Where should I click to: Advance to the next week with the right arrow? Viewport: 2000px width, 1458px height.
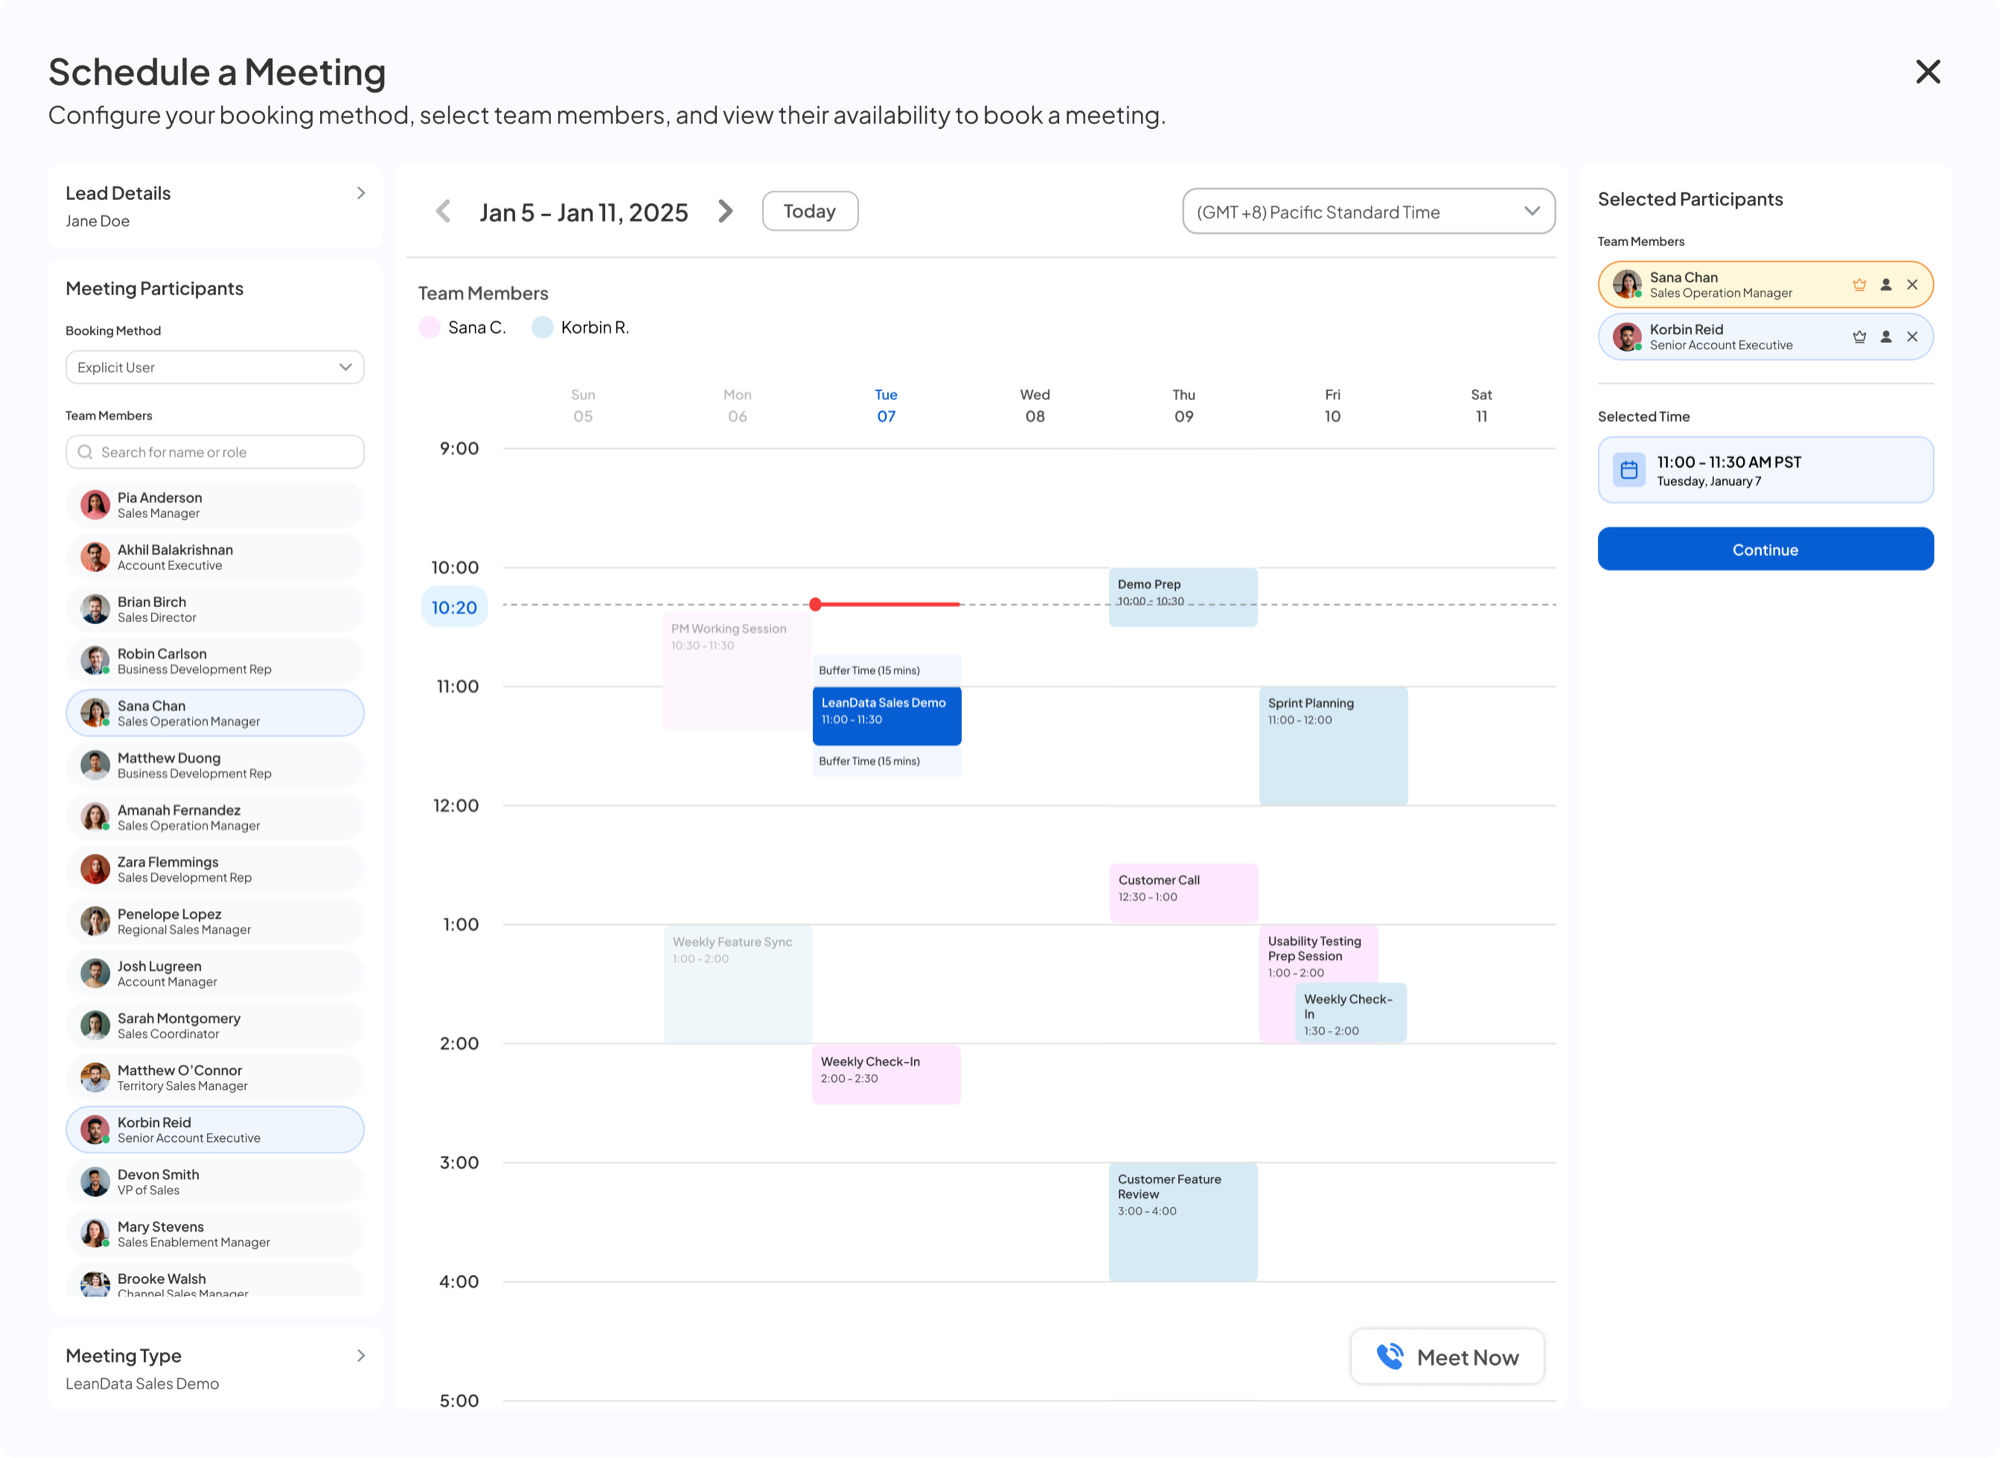tap(726, 212)
